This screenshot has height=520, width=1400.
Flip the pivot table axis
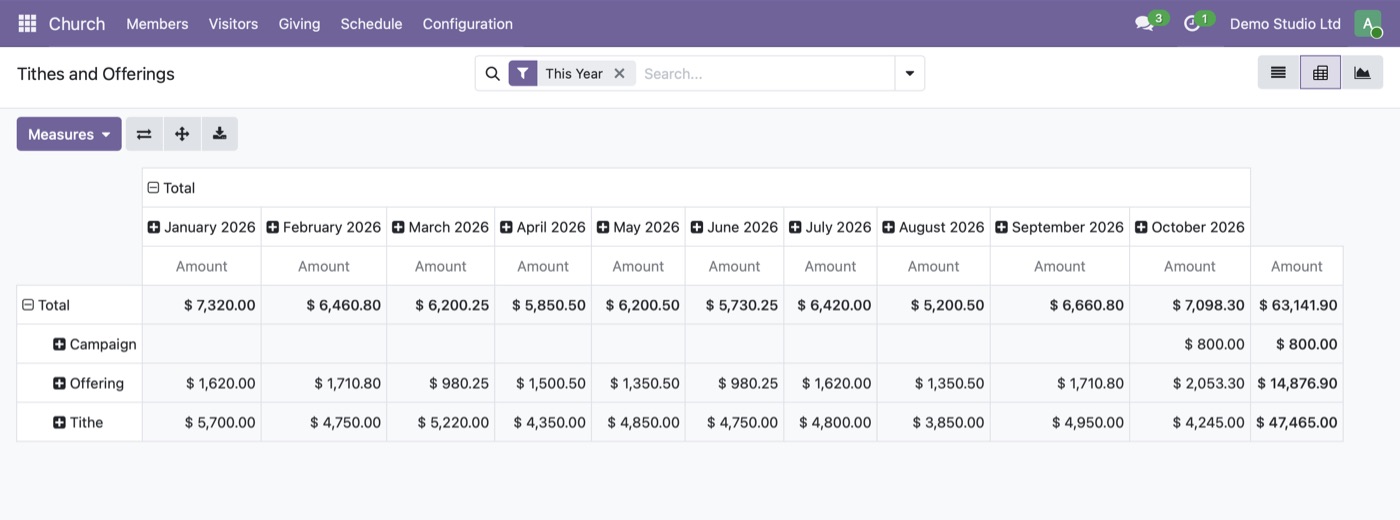144,134
